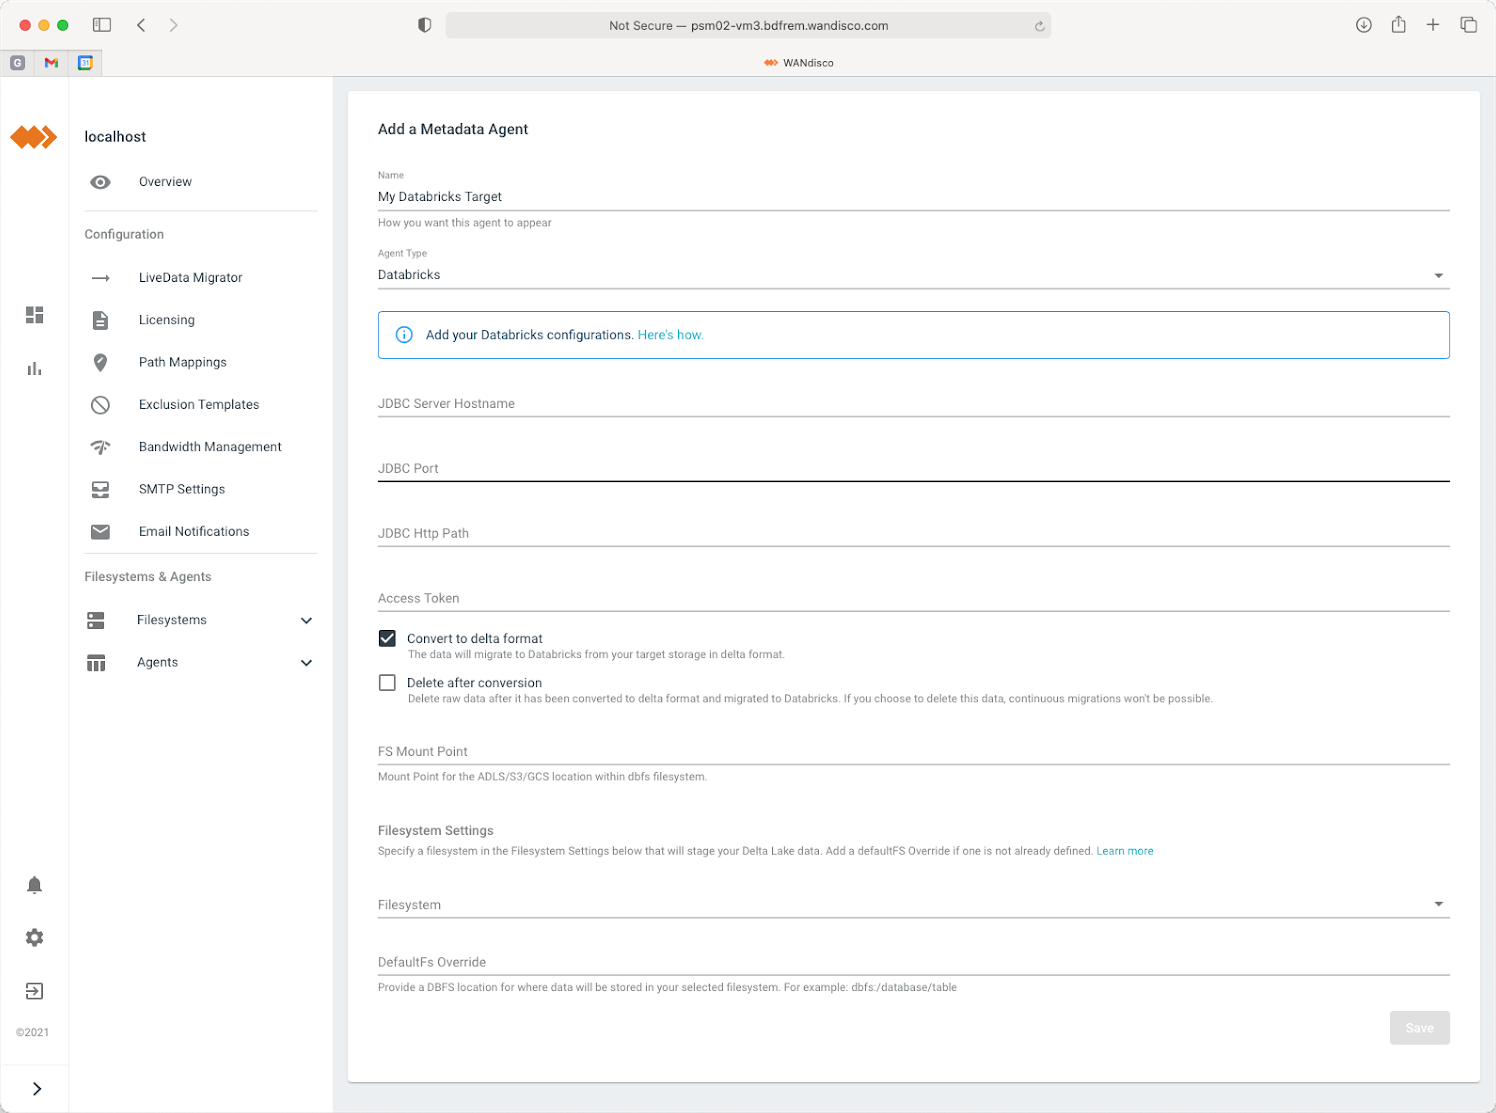Go to Bandwidth Management settings

(x=210, y=447)
